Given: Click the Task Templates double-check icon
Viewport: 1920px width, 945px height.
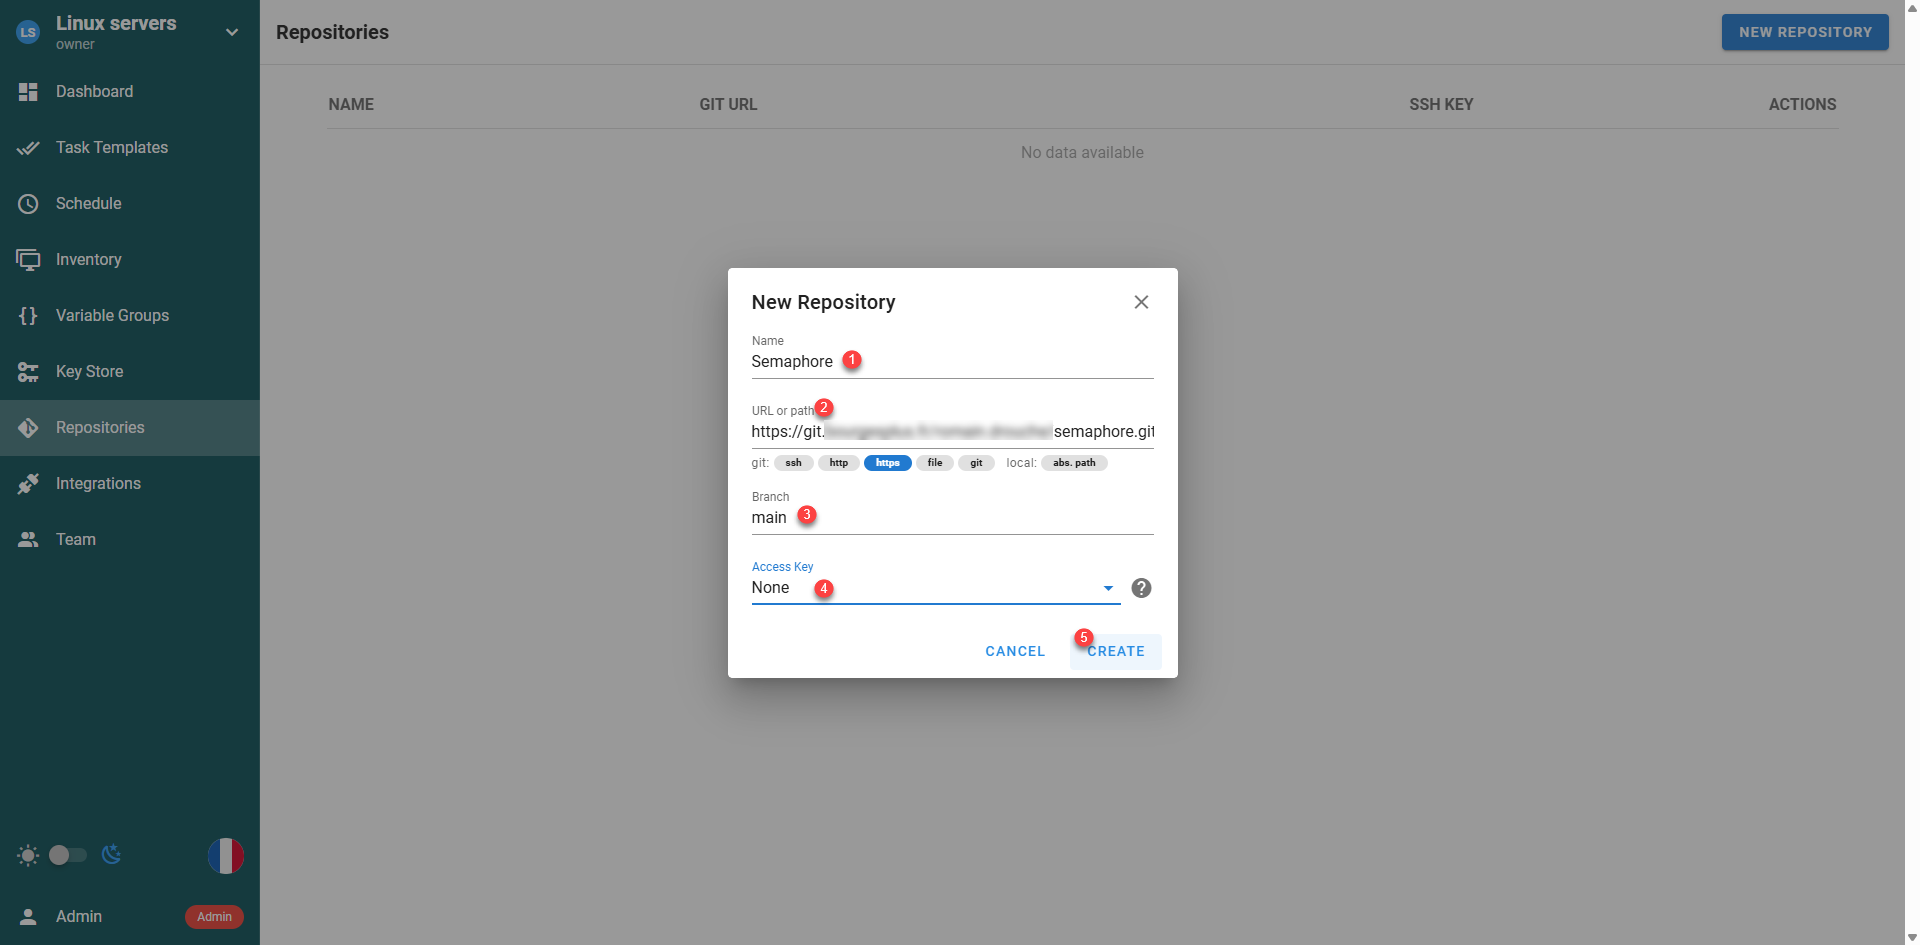Looking at the screenshot, I should pyautogui.click(x=28, y=148).
